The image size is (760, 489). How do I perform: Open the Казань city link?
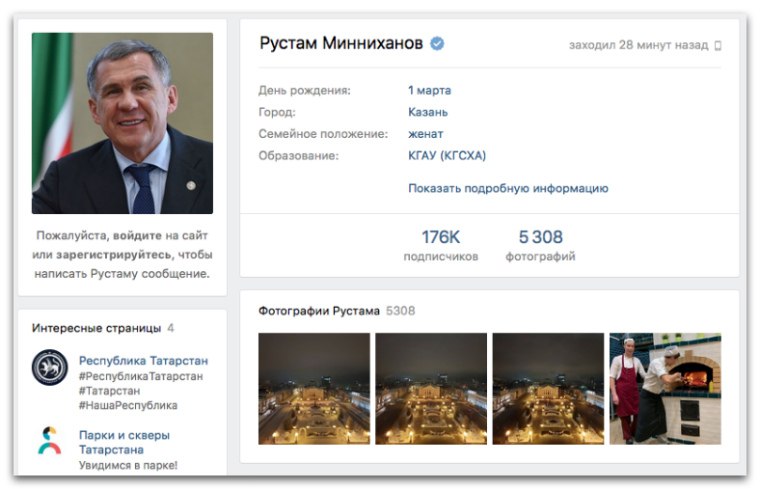[x=428, y=112]
